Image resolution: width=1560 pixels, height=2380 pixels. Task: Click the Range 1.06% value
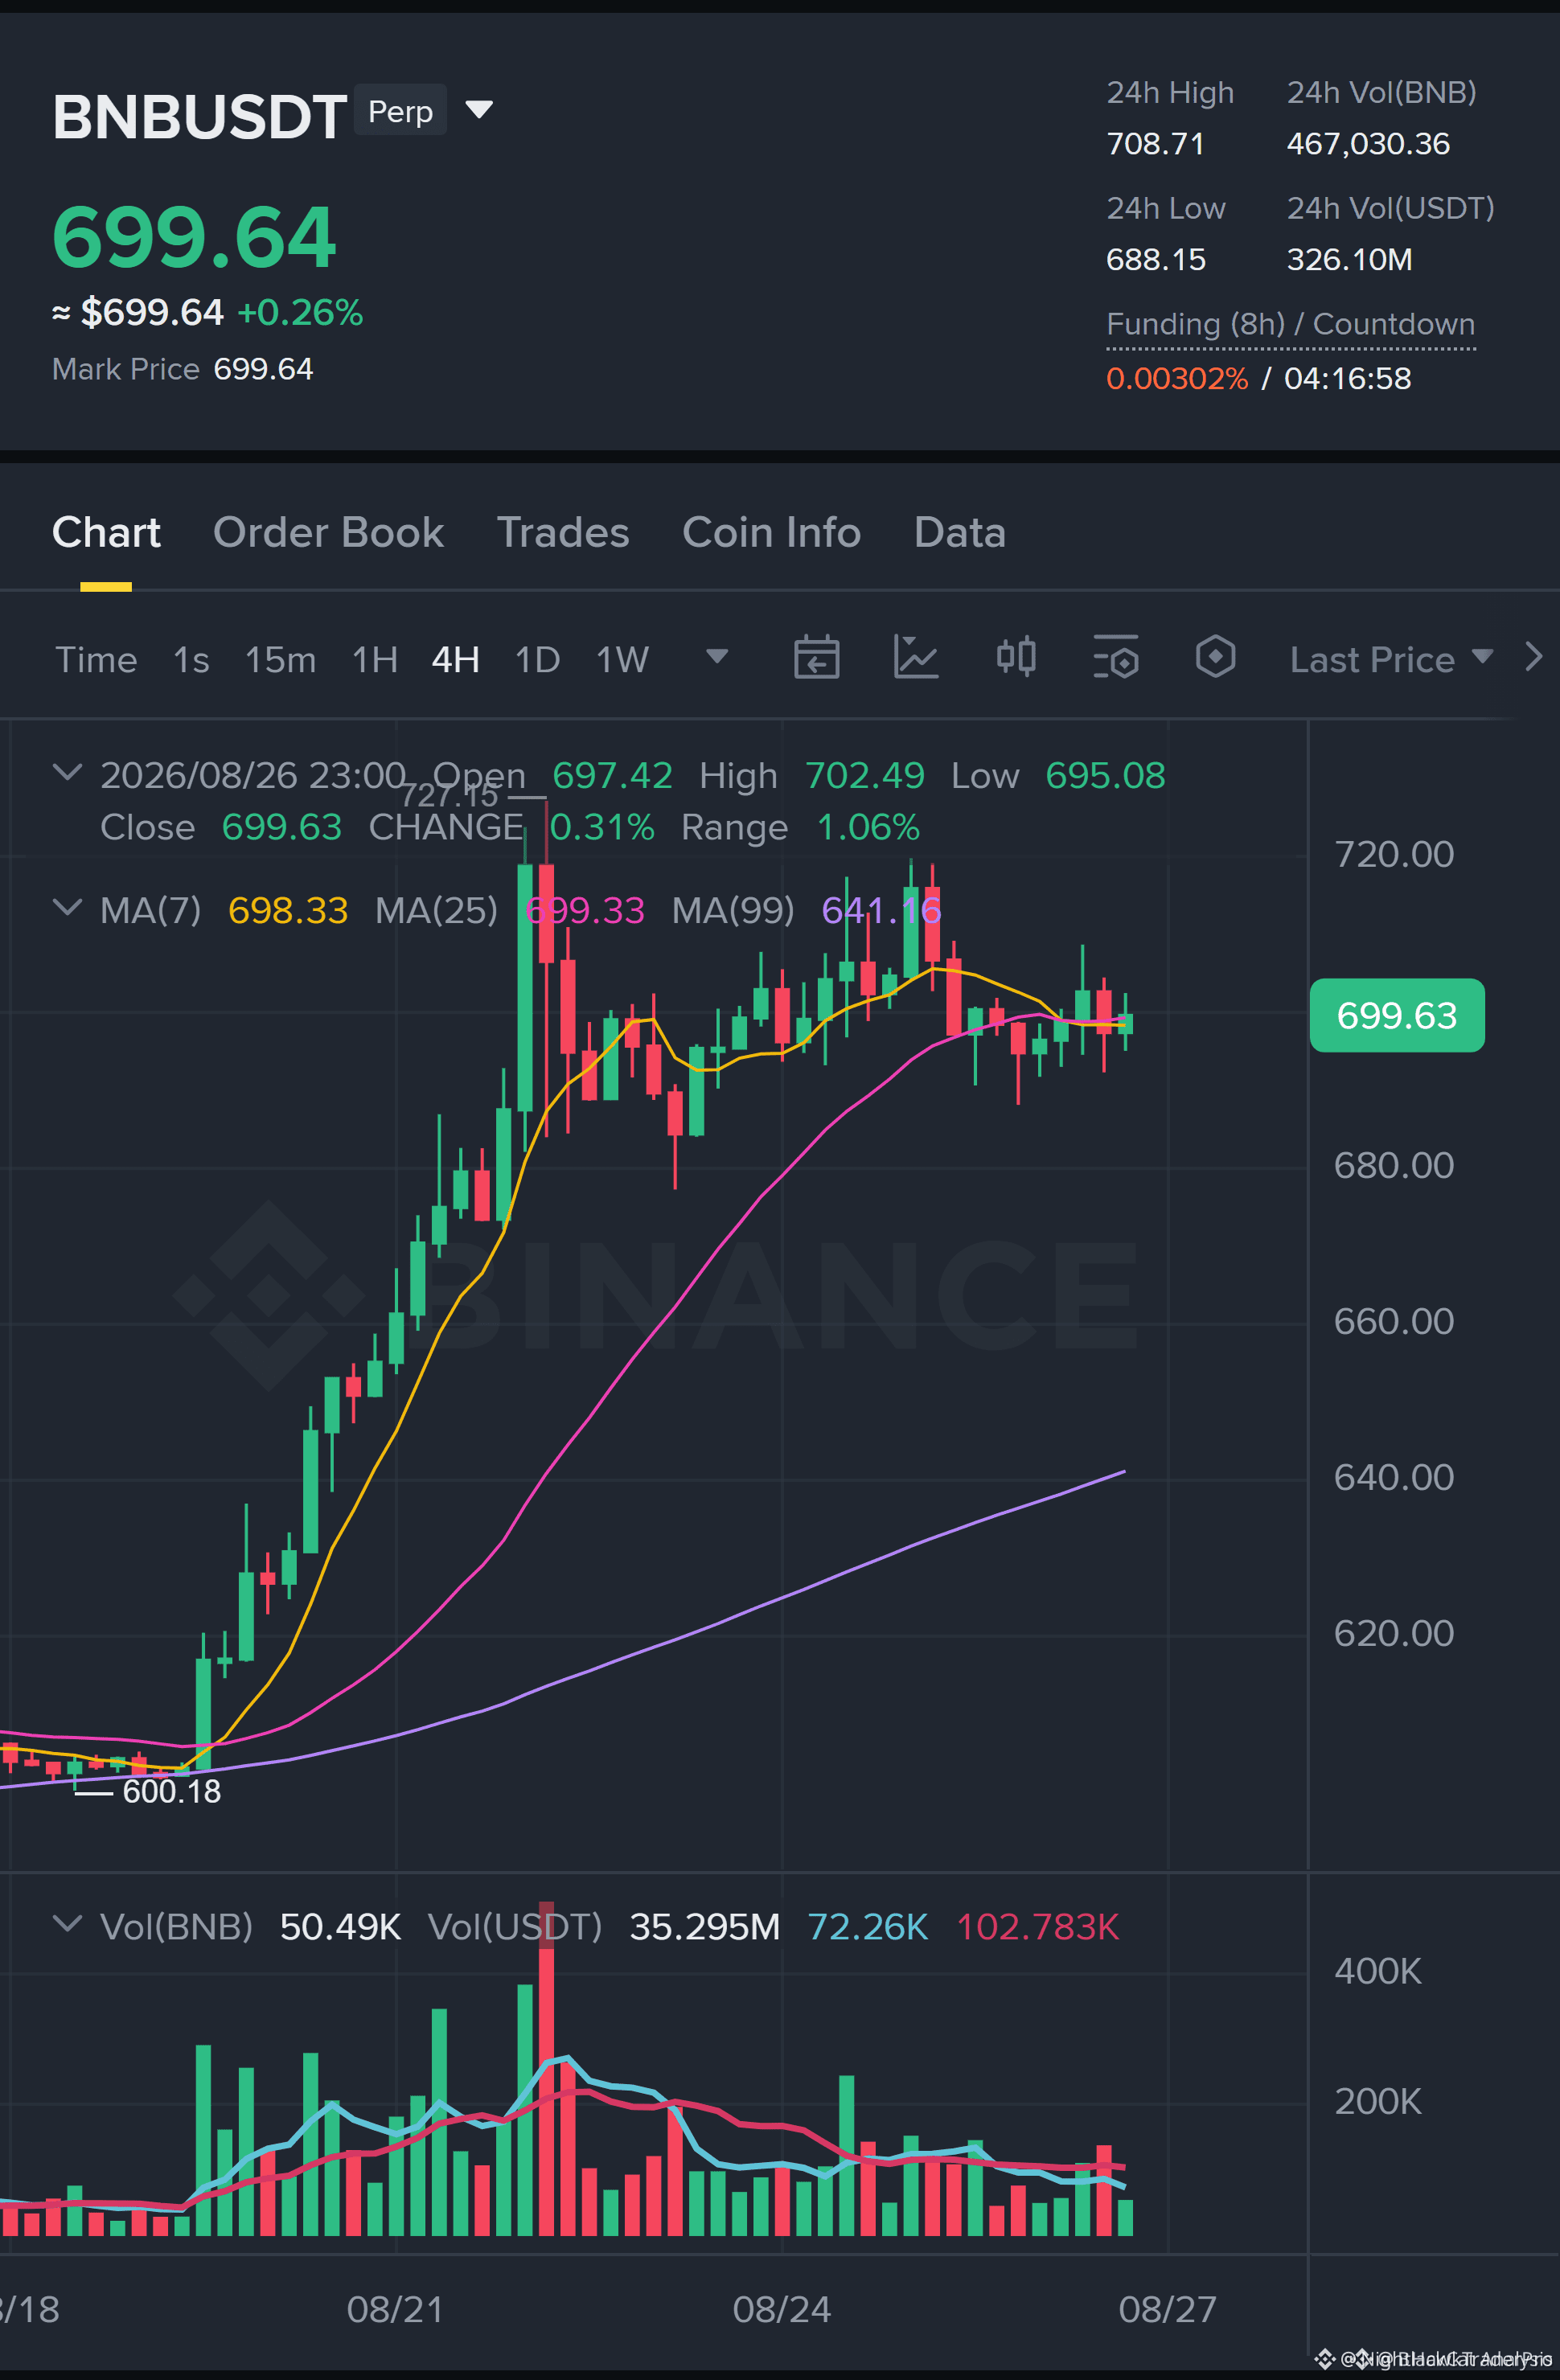point(868,827)
